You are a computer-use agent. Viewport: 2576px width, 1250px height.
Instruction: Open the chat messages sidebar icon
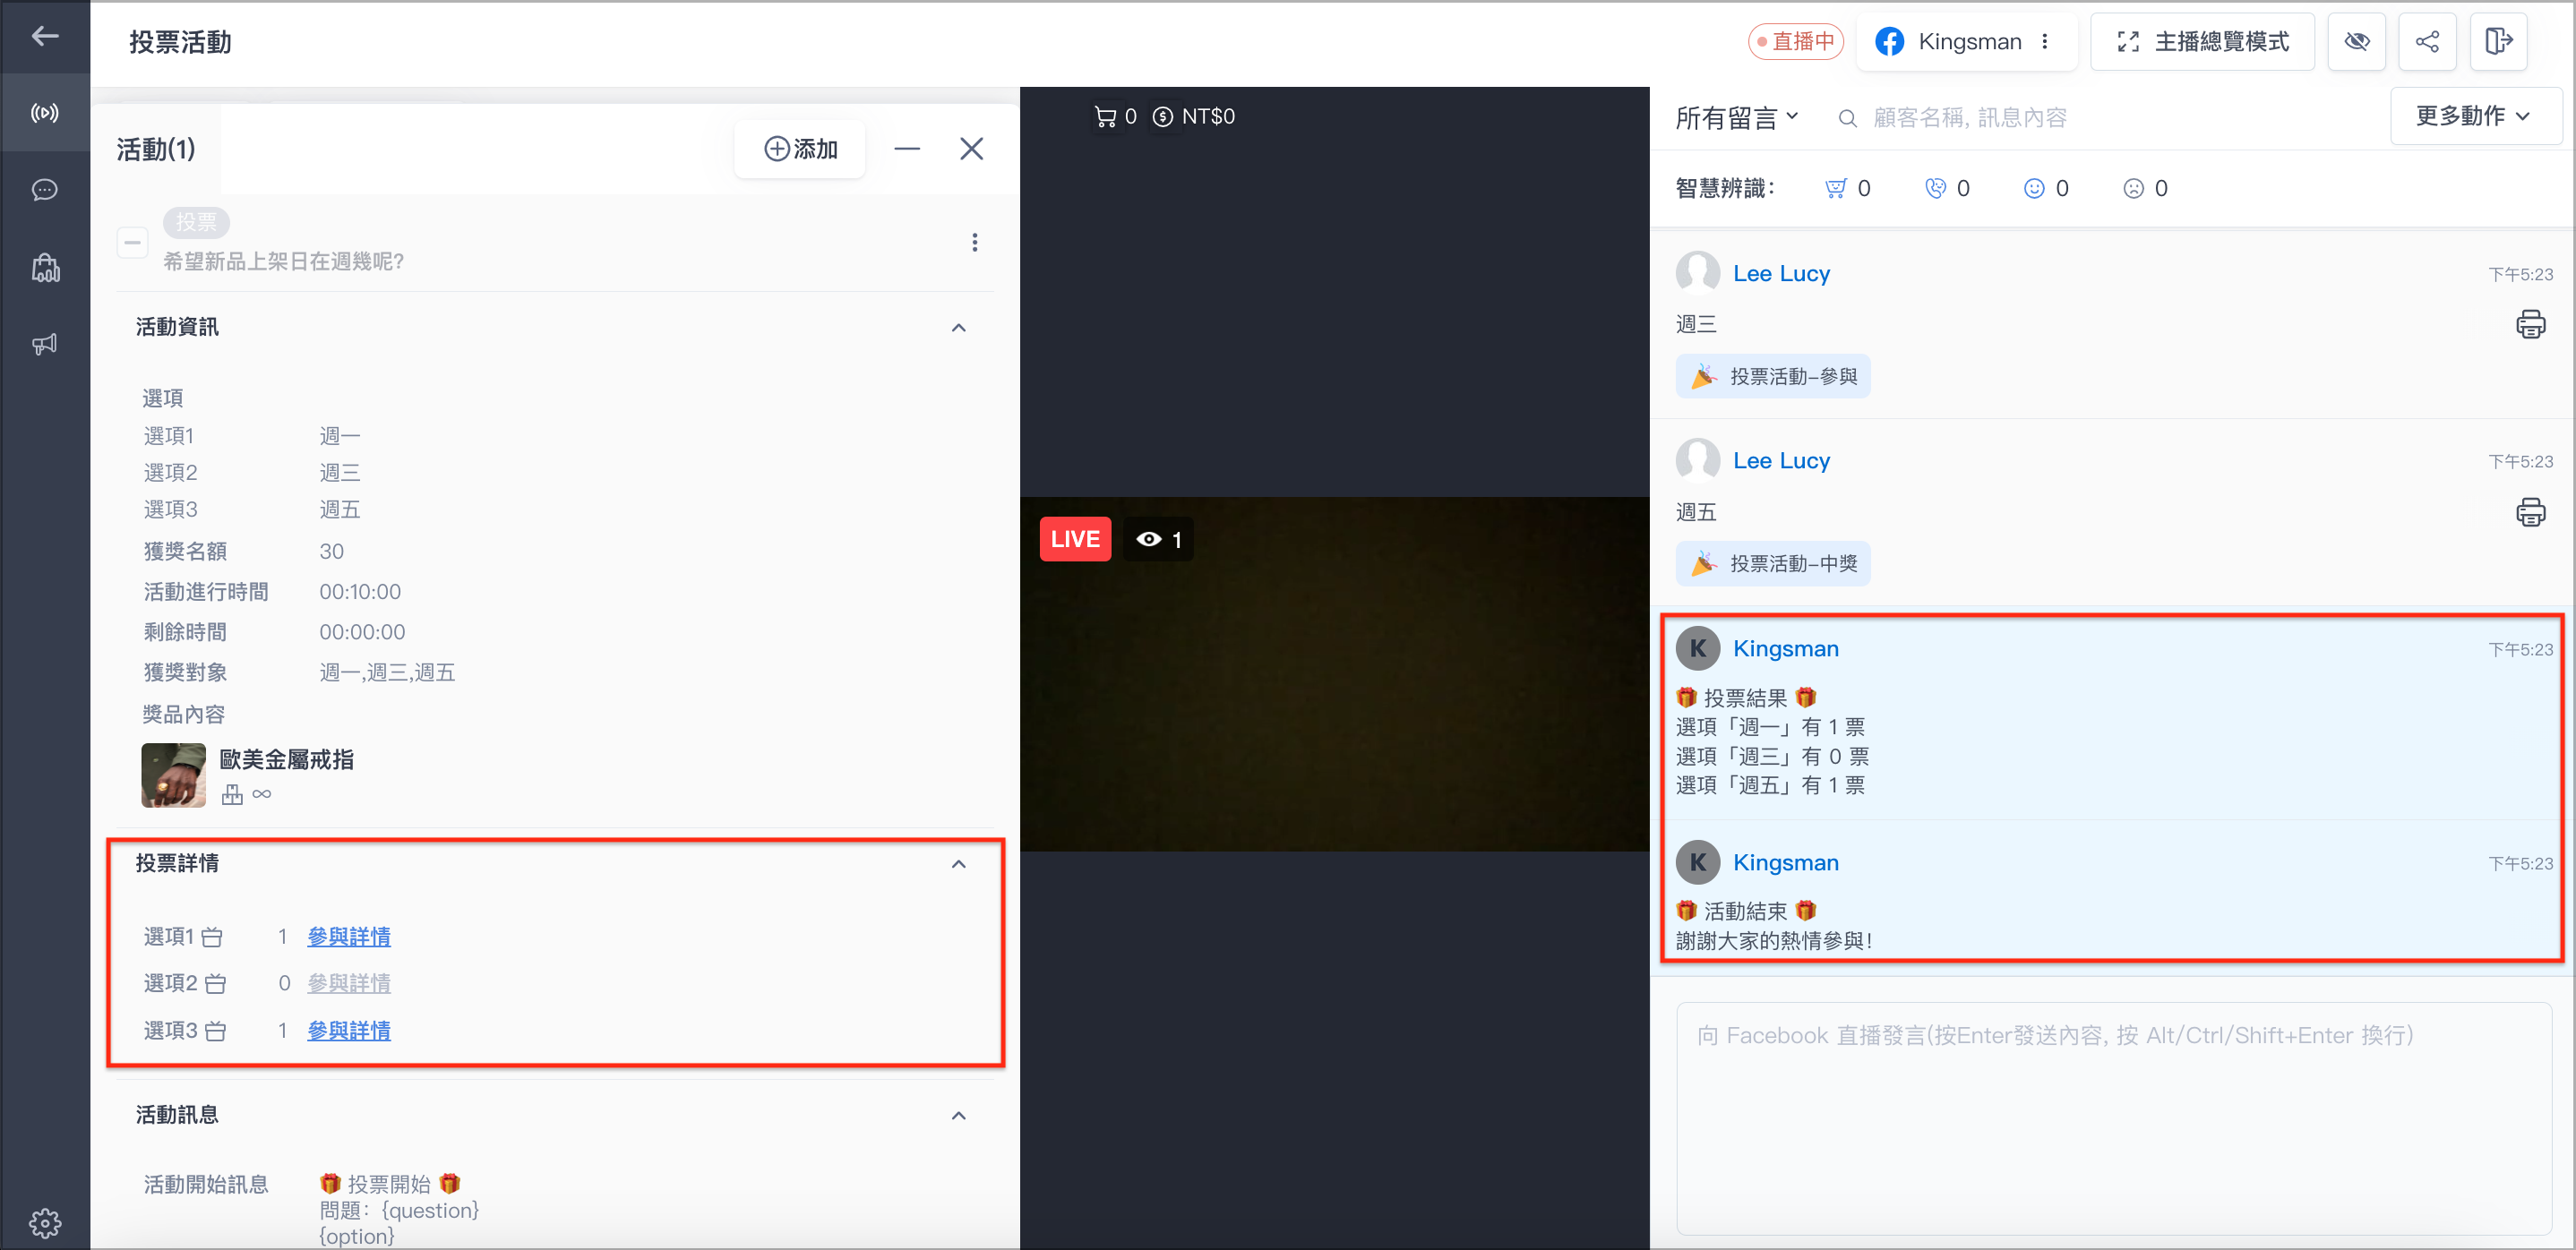pos(45,190)
